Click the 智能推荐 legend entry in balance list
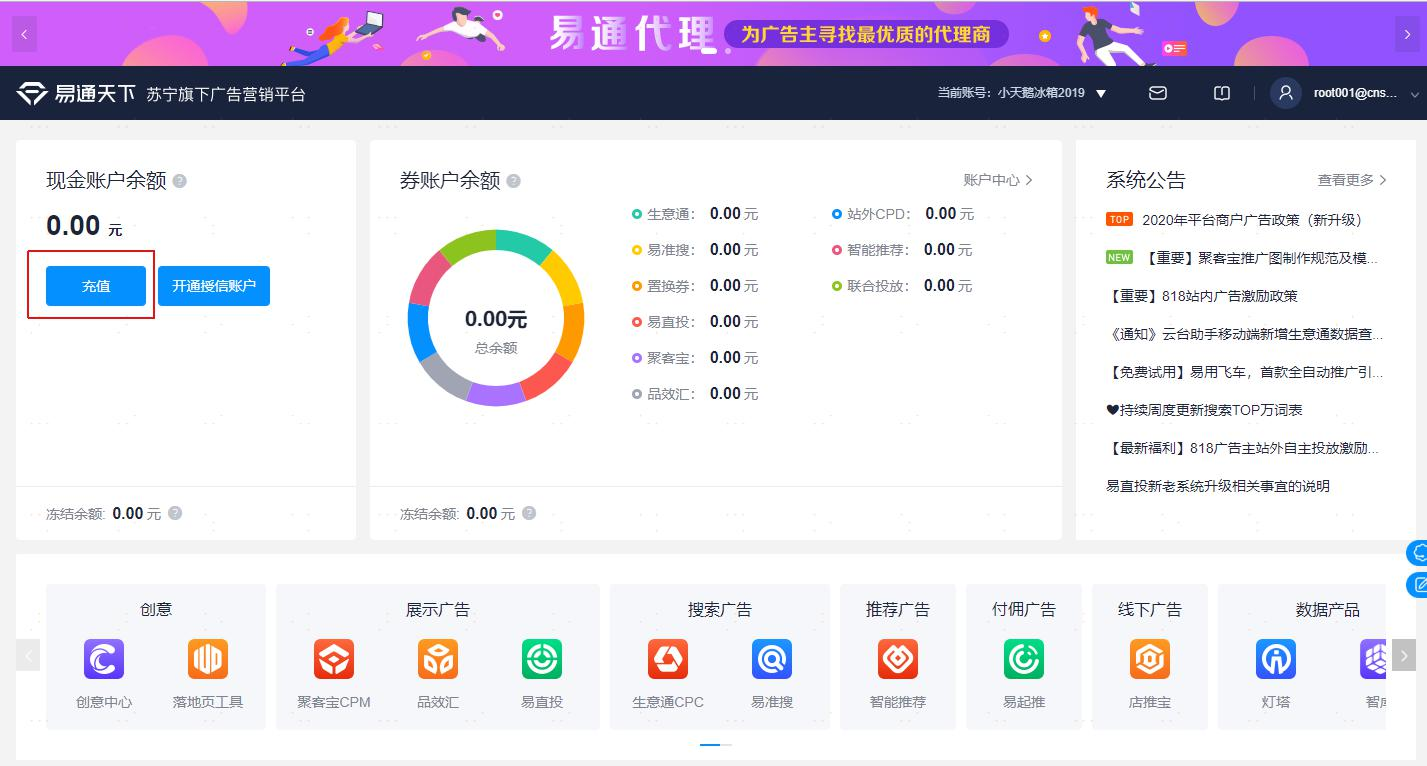 click(902, 250)
